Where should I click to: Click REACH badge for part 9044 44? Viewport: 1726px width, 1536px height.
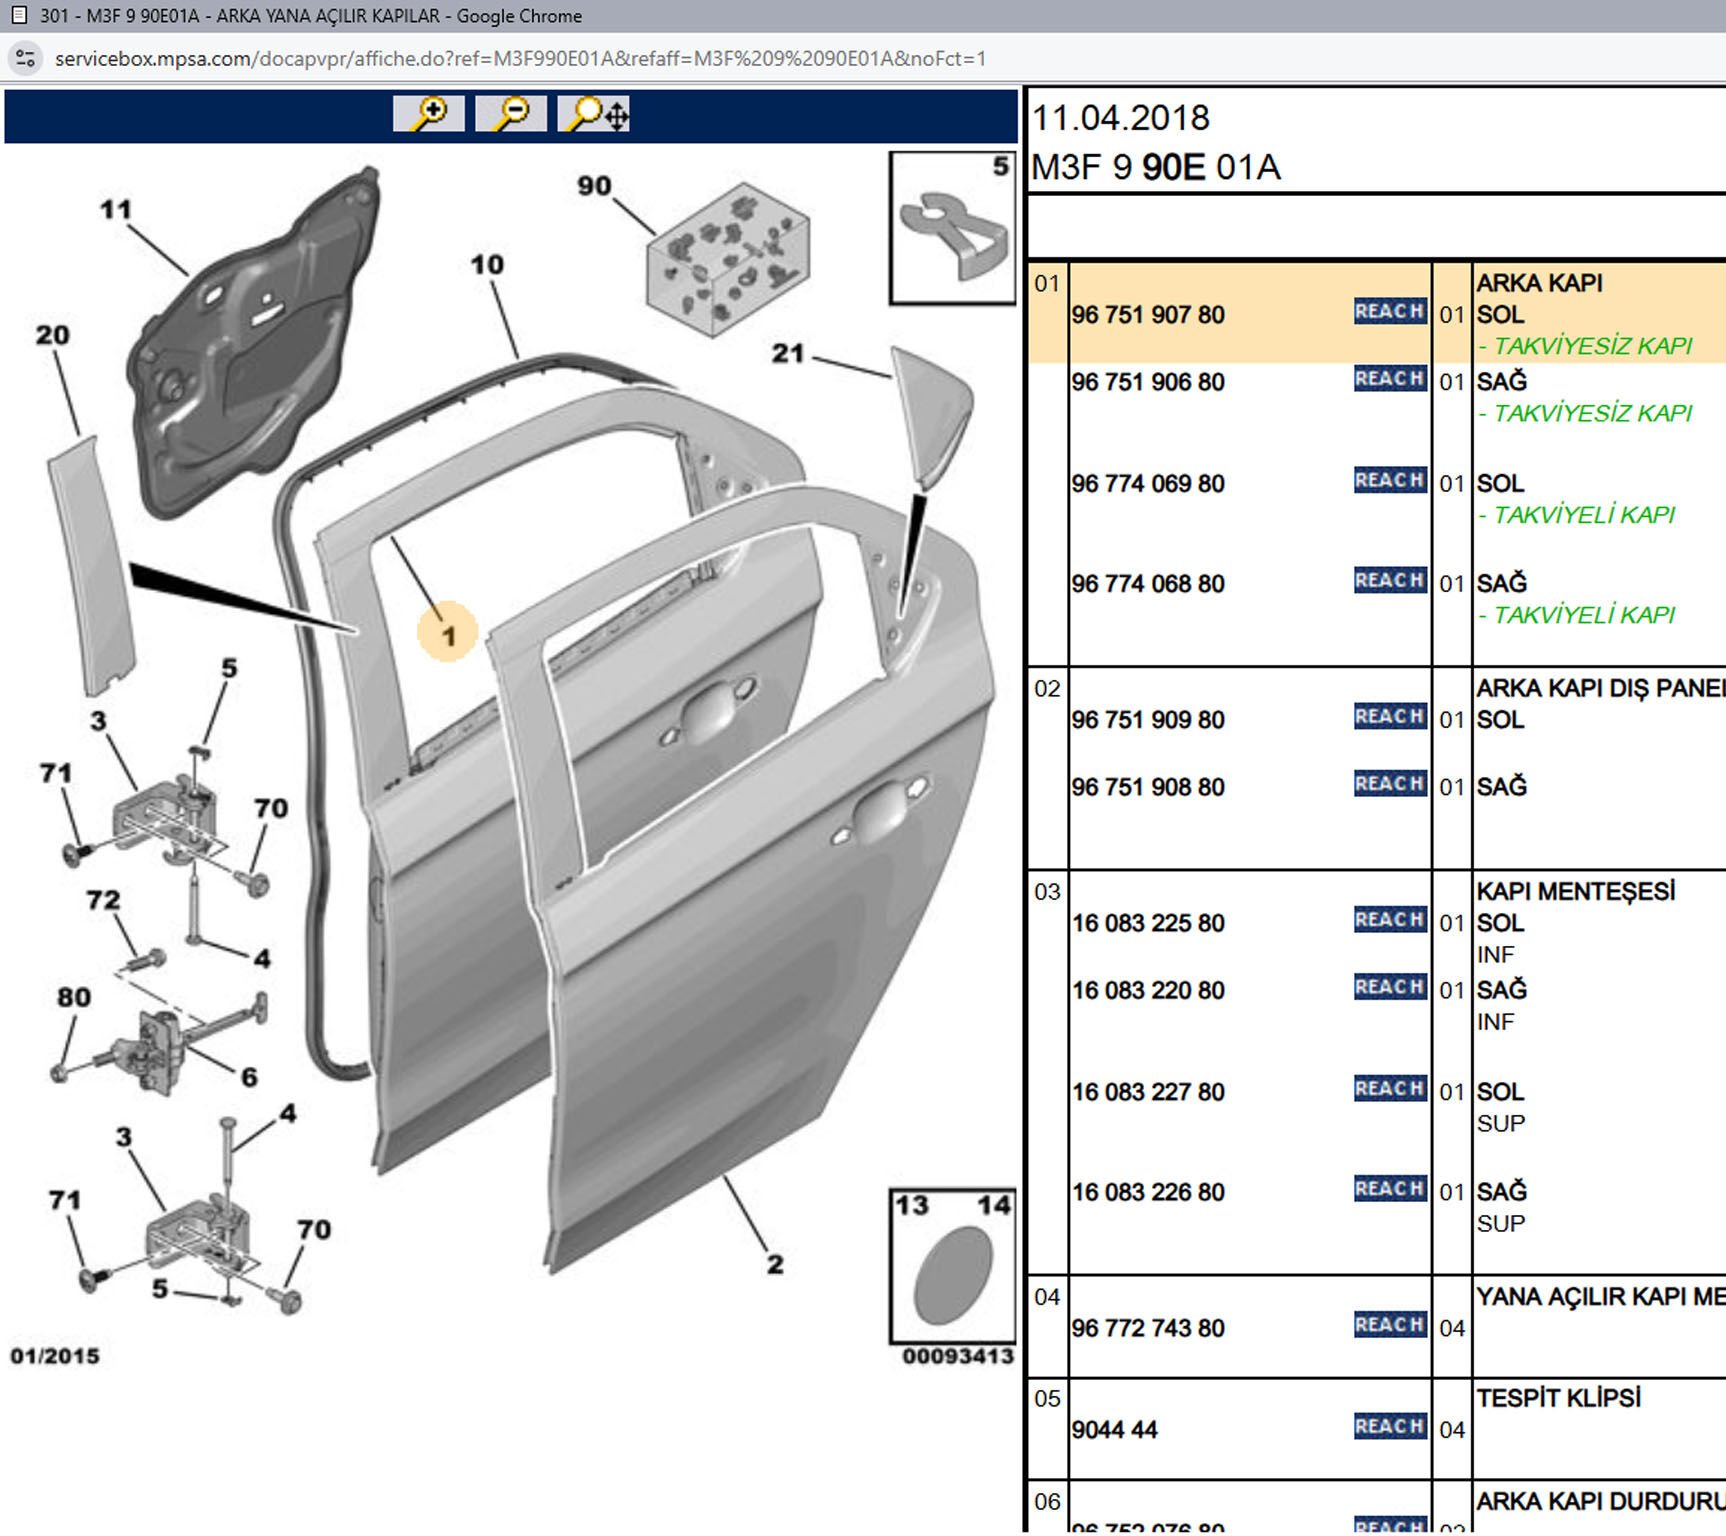click(x=1389, y=1427)
